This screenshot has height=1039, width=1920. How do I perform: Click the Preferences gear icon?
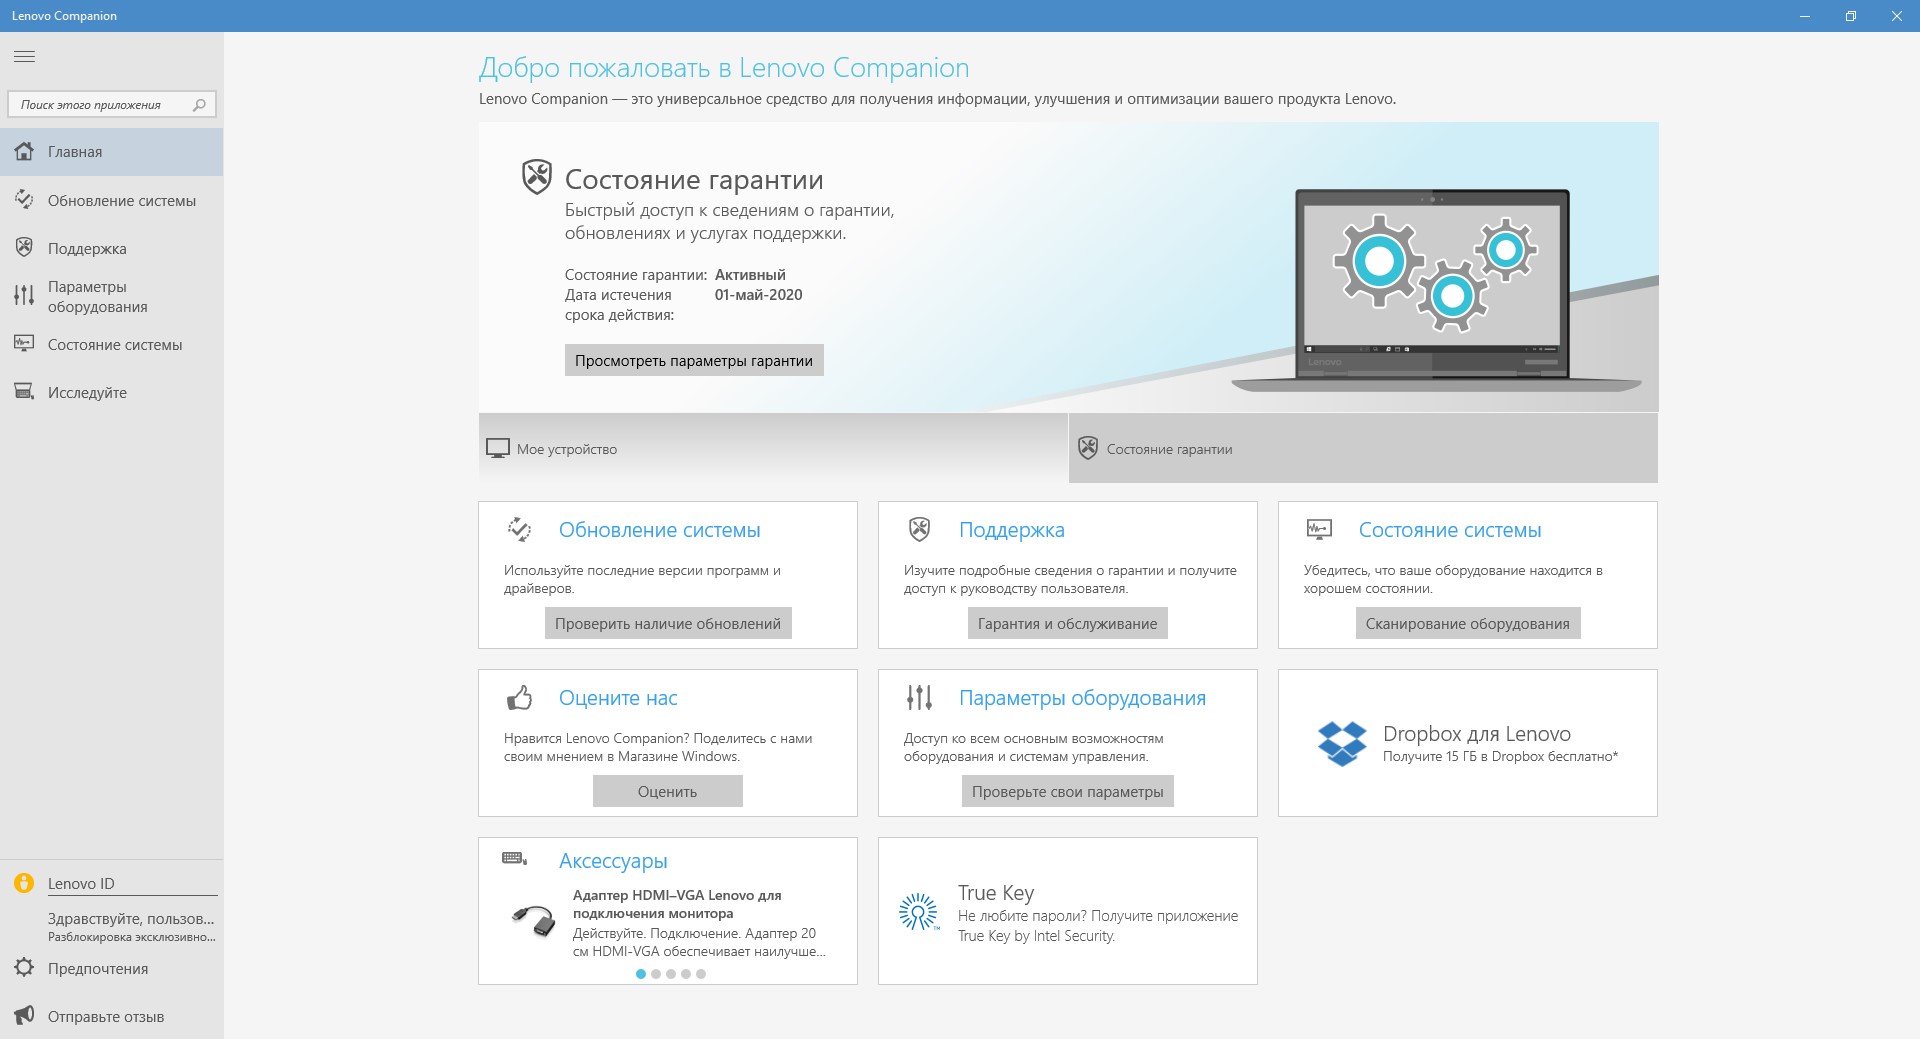(24, 968)
